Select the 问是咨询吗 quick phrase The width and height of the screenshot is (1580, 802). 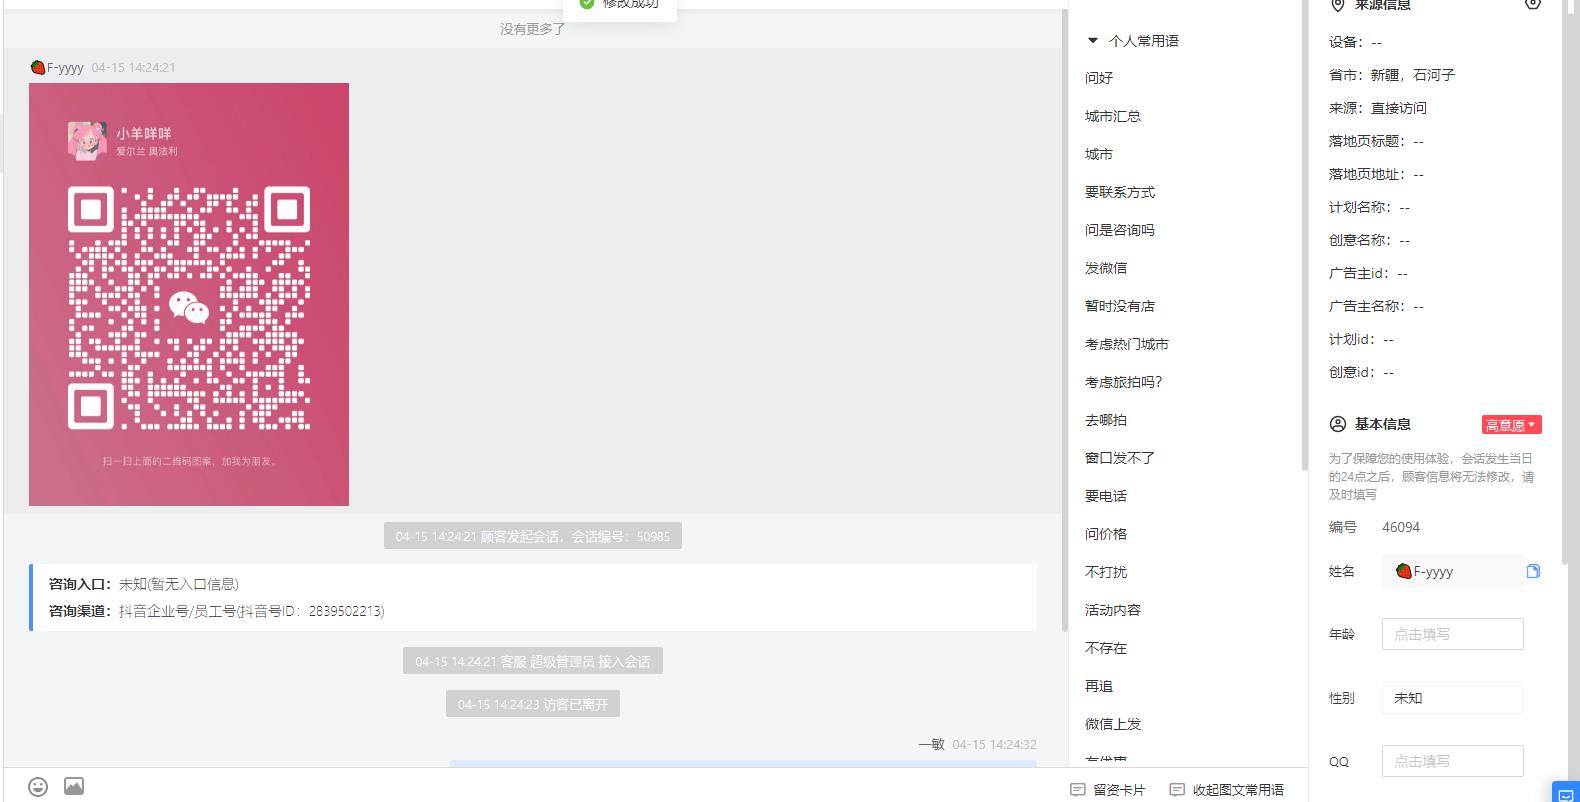tap(1120, 230)
